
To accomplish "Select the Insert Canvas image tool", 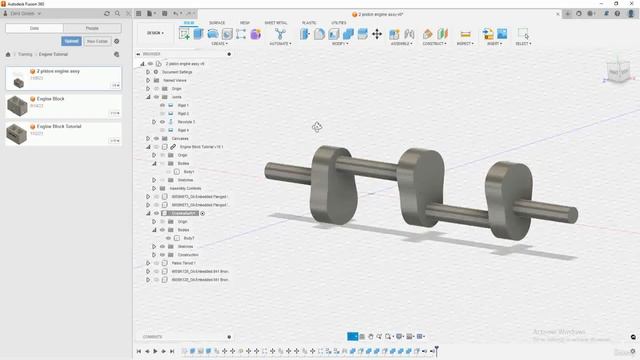I will (x=502, y=34).
